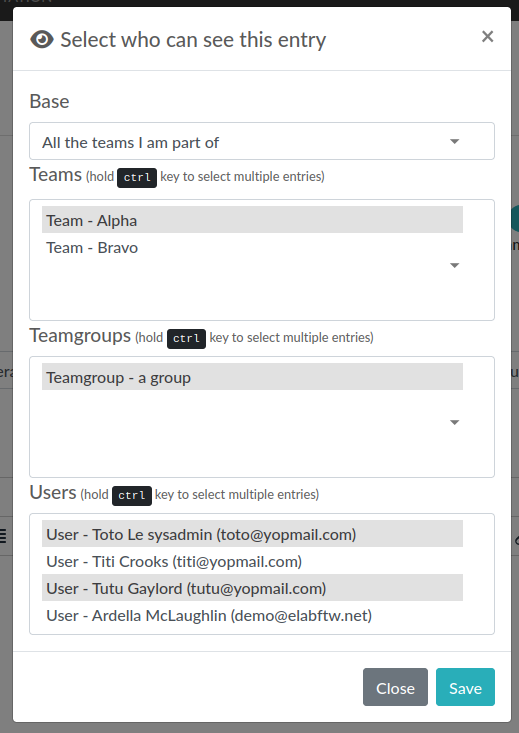
Task: Open the Base visibility dropdown
Action: click(261, 141)
